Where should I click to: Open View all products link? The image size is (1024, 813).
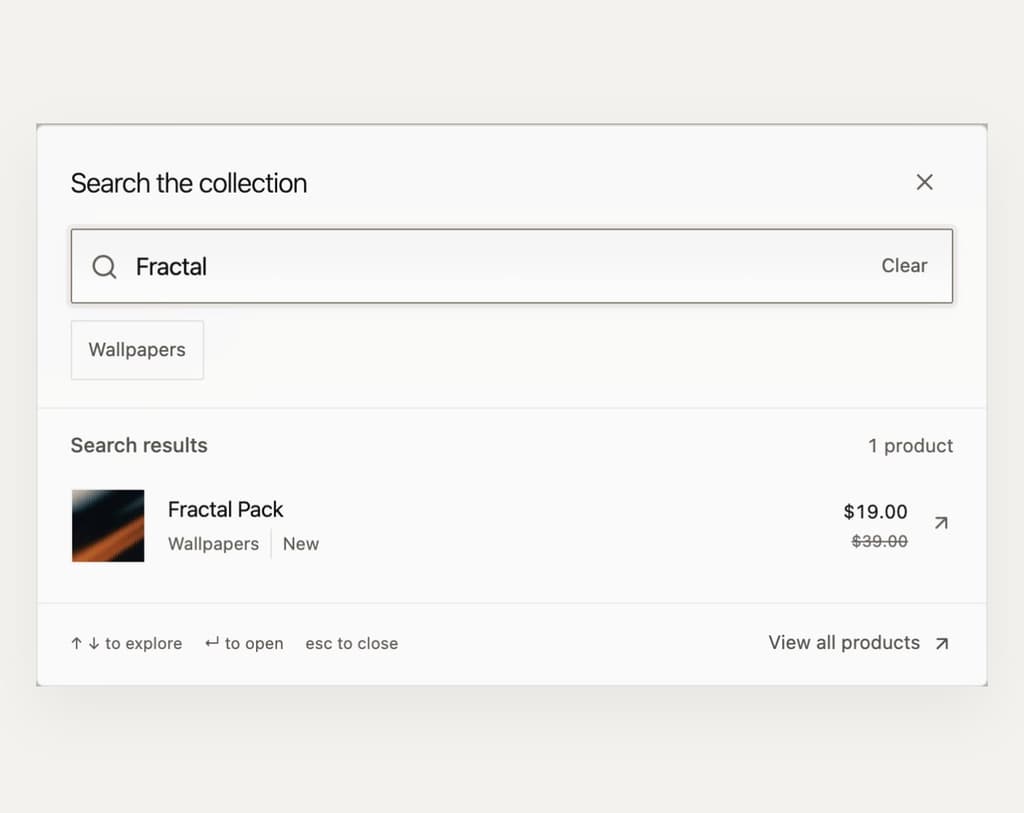pyautogui.click(x=844, y=643)
